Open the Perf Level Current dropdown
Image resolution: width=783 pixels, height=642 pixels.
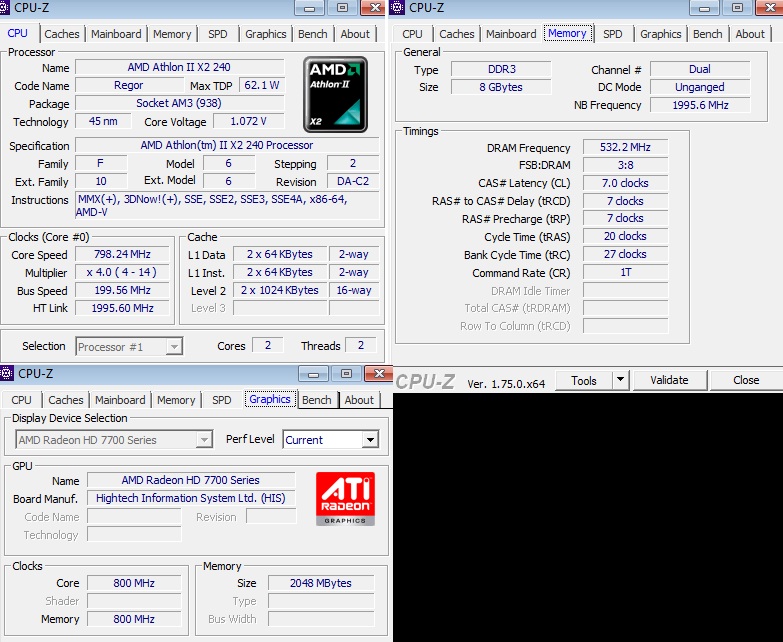coord(370,440)
